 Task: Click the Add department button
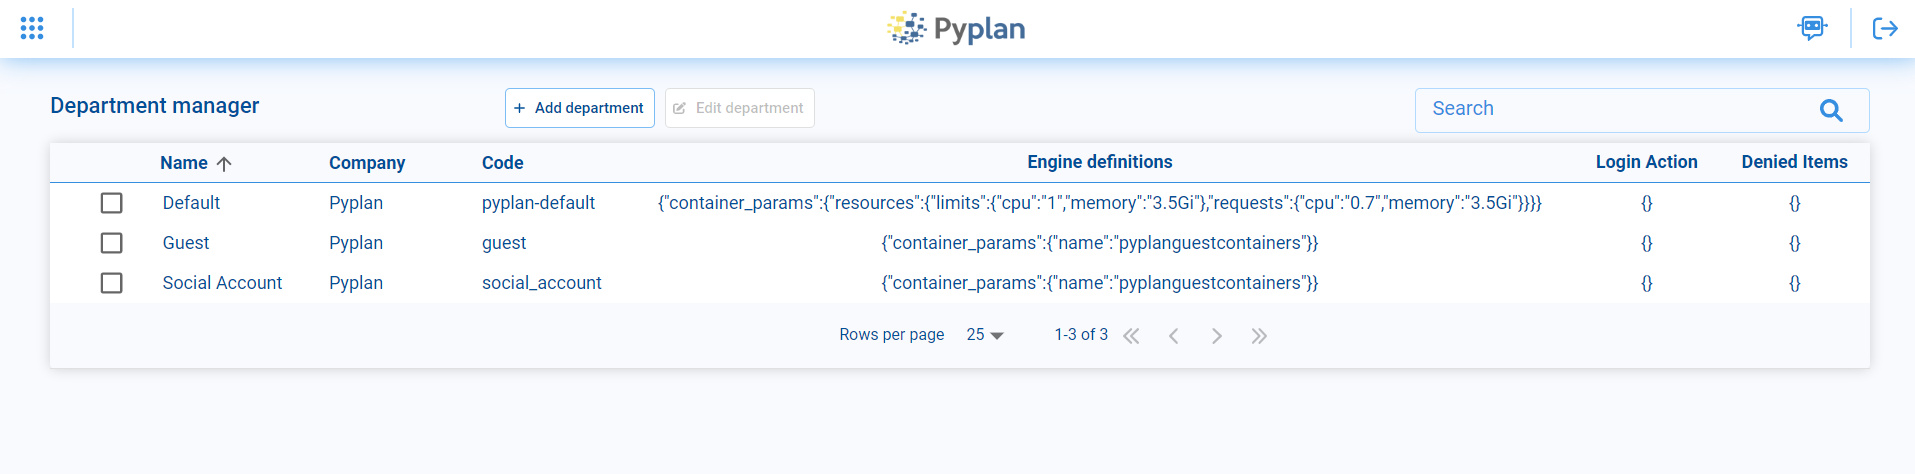[580, 108]
